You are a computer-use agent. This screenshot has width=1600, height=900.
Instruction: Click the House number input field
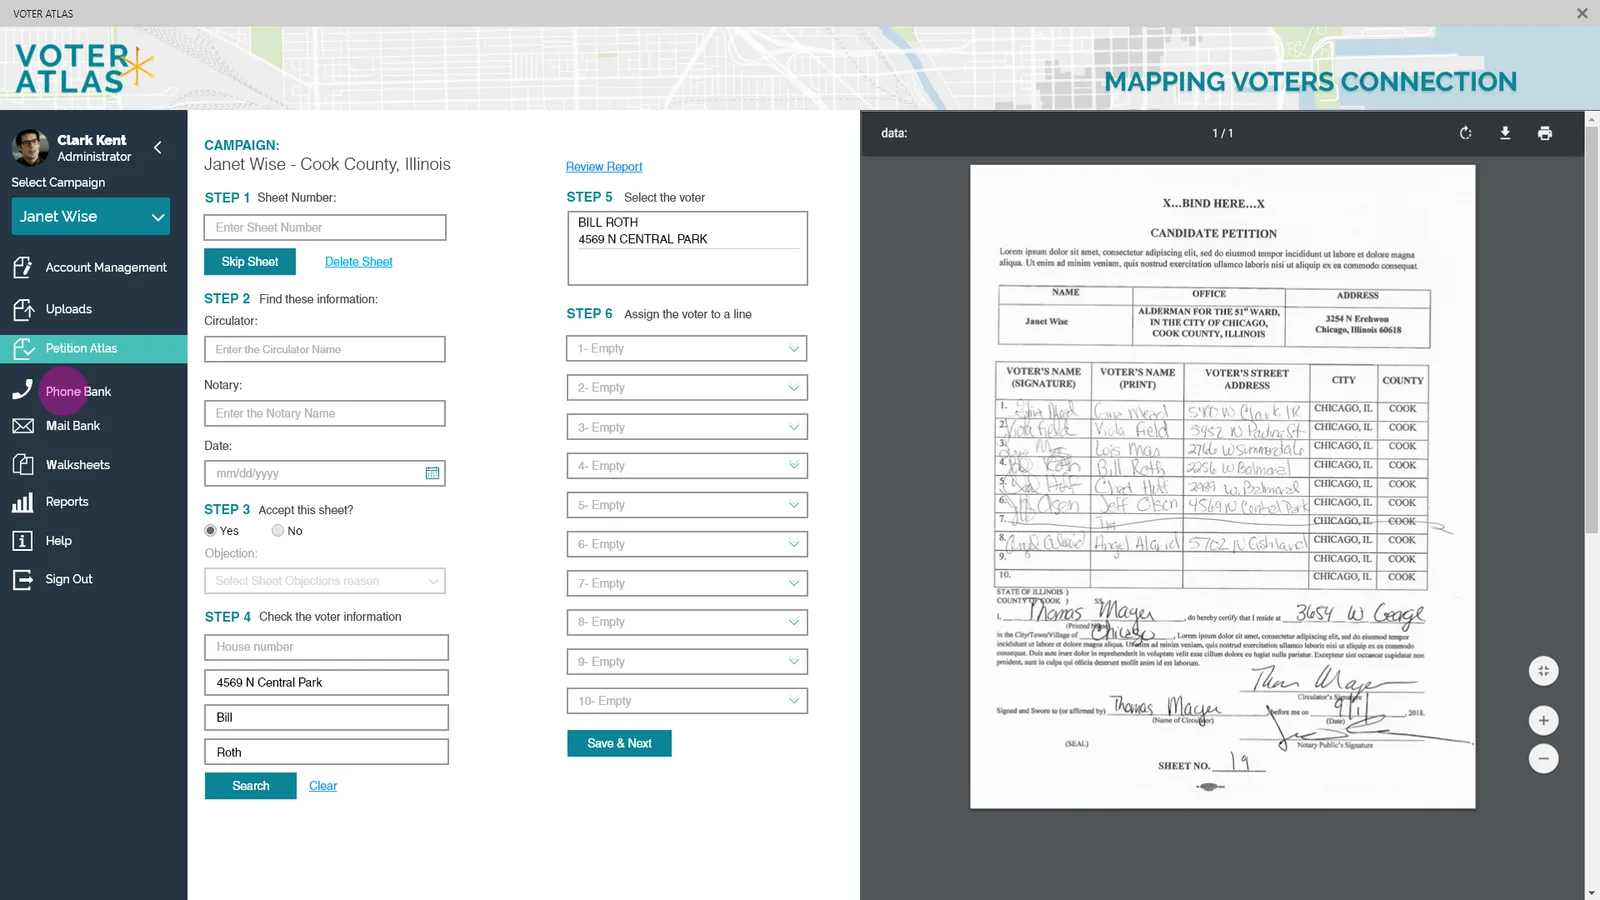327,648
